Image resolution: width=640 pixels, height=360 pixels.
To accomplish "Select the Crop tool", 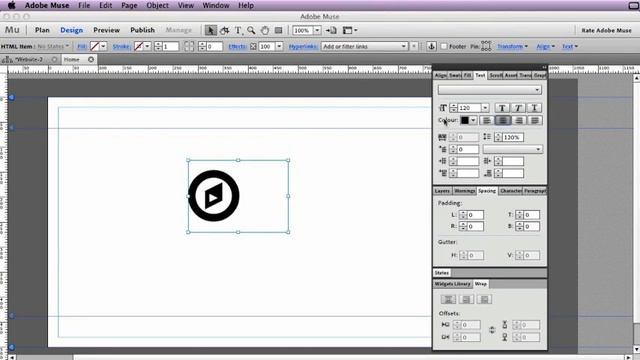I will tap(224, 30).
